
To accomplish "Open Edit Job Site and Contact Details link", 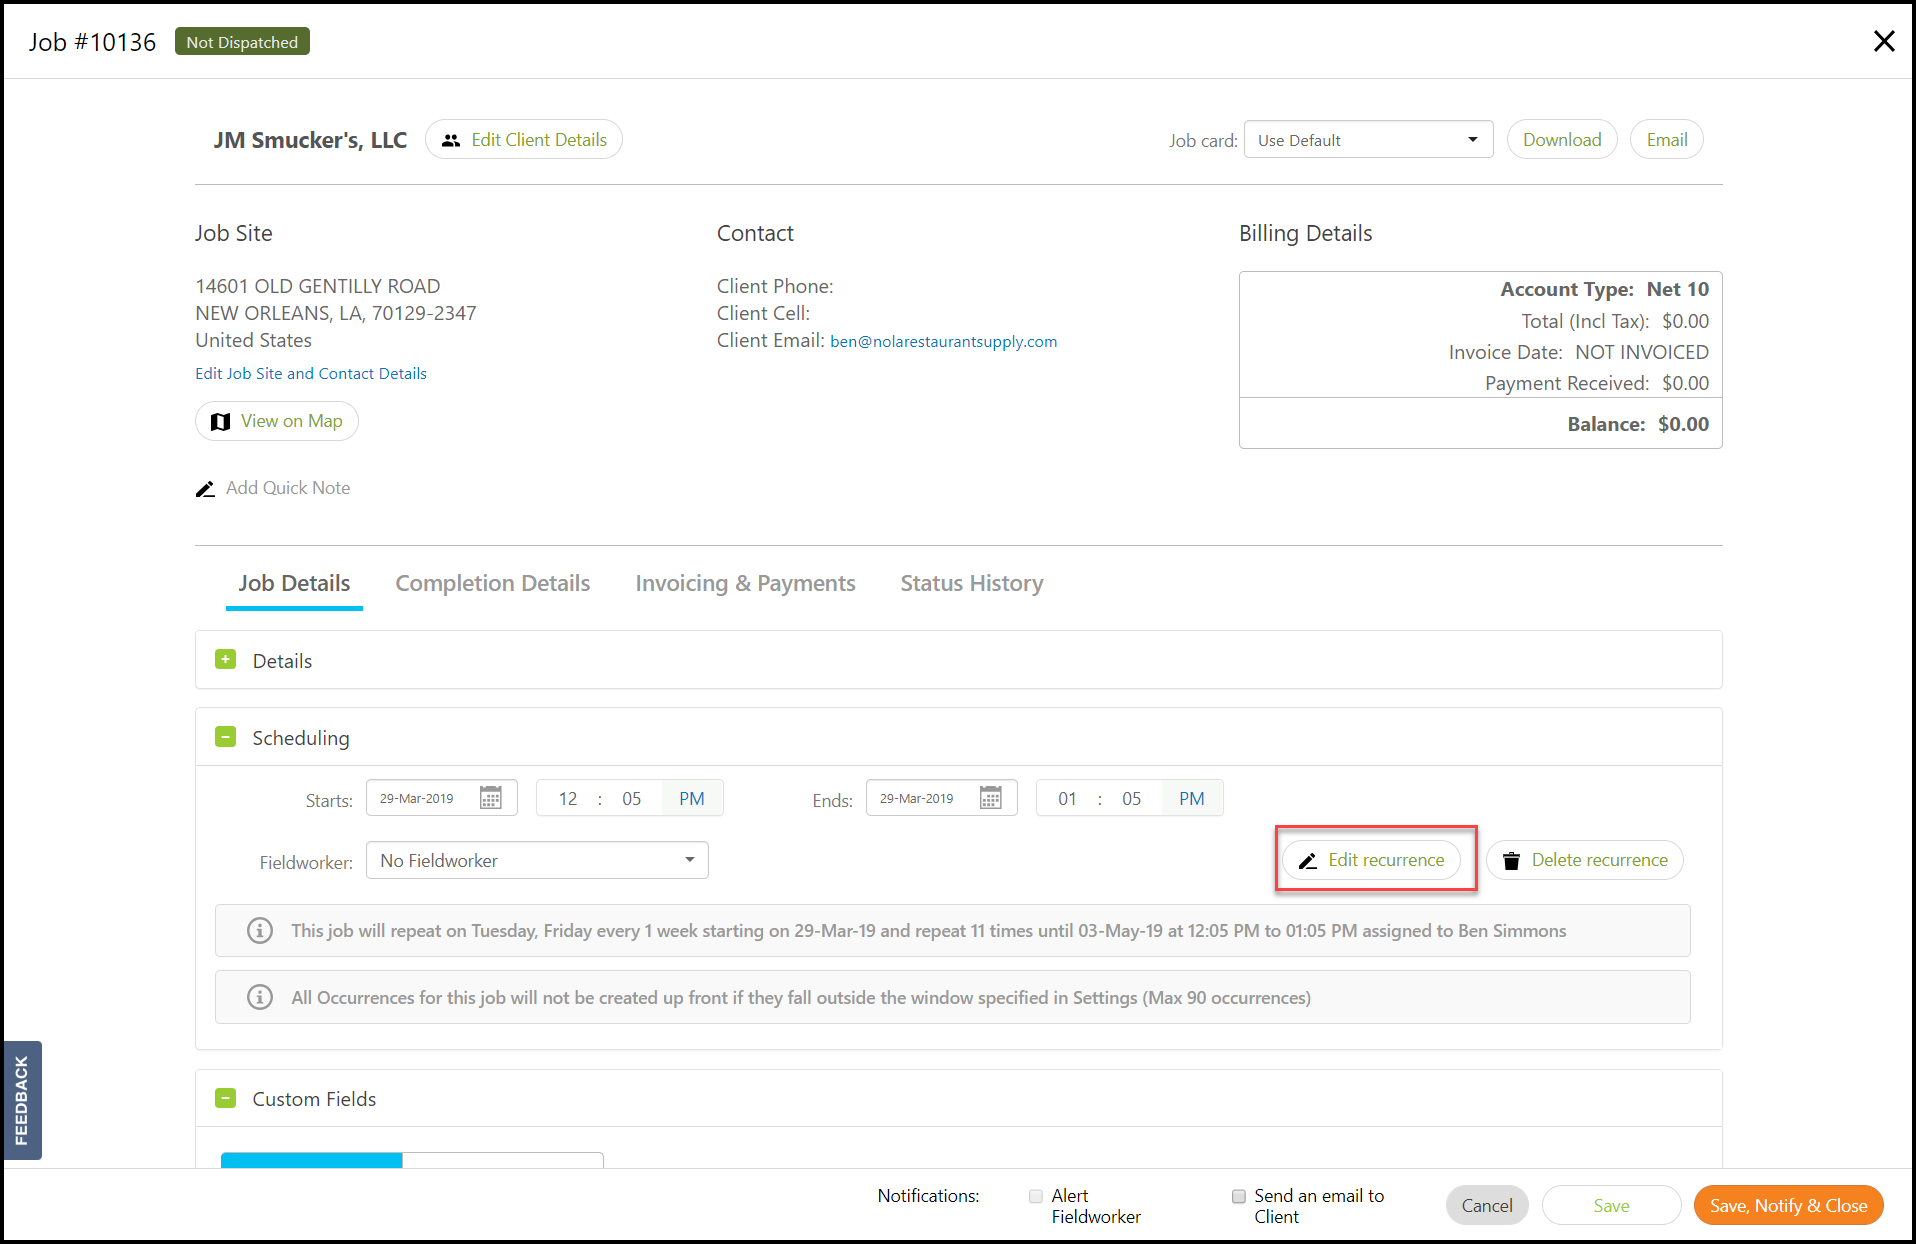I will (x=311, y=374).
